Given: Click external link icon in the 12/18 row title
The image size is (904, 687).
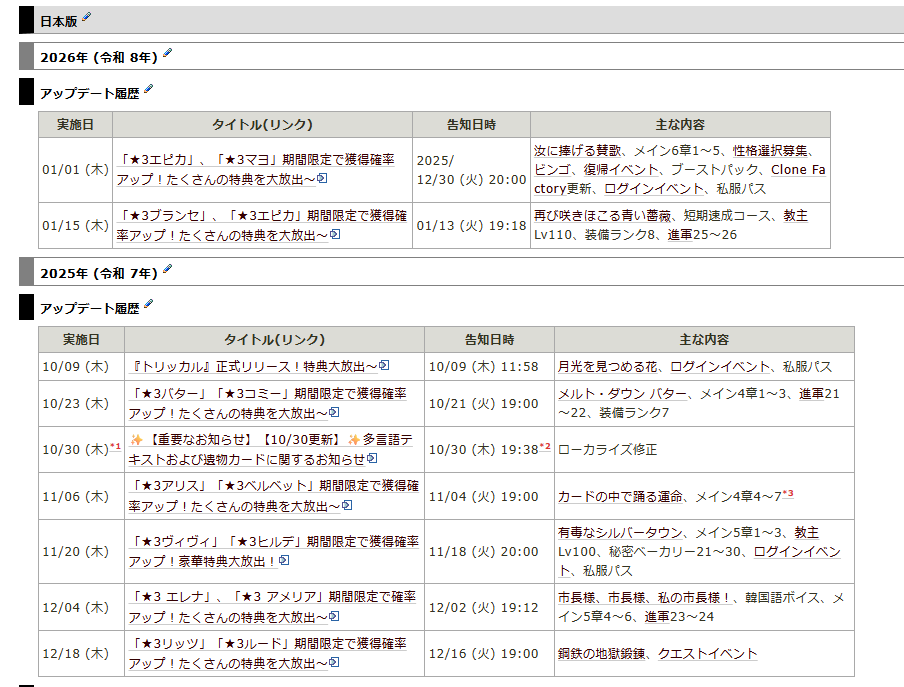Looking at the screenshot, I should pyautogui.click(x=335, y=663).
